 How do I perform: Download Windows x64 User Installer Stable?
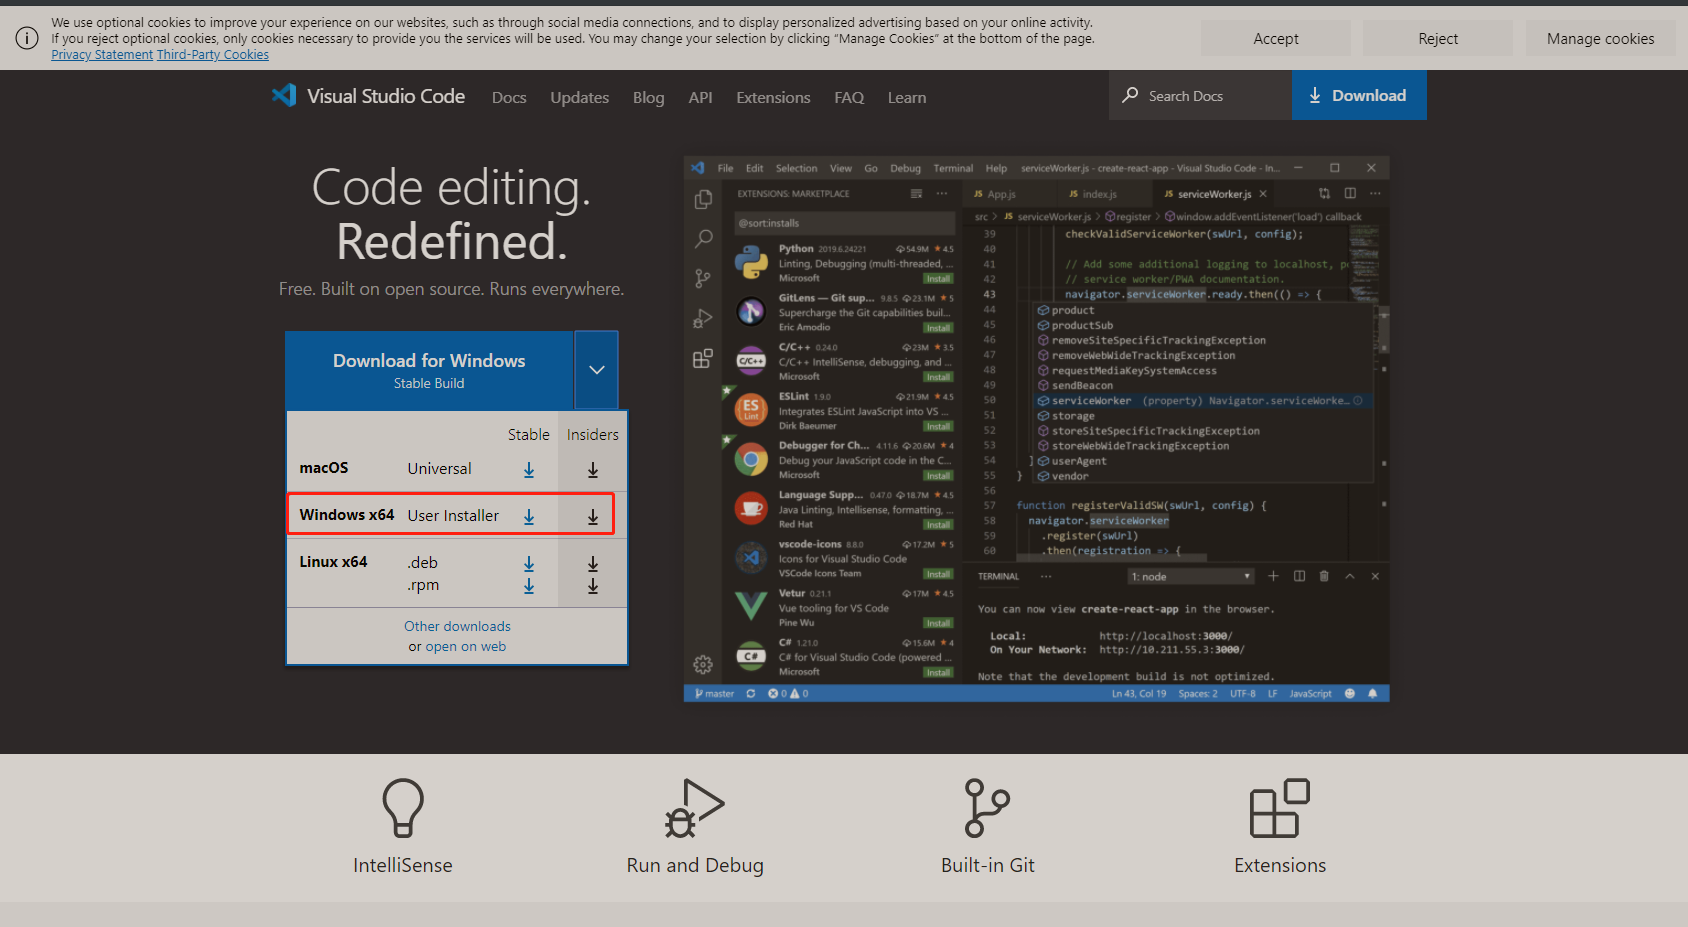(x=529, y=516)
